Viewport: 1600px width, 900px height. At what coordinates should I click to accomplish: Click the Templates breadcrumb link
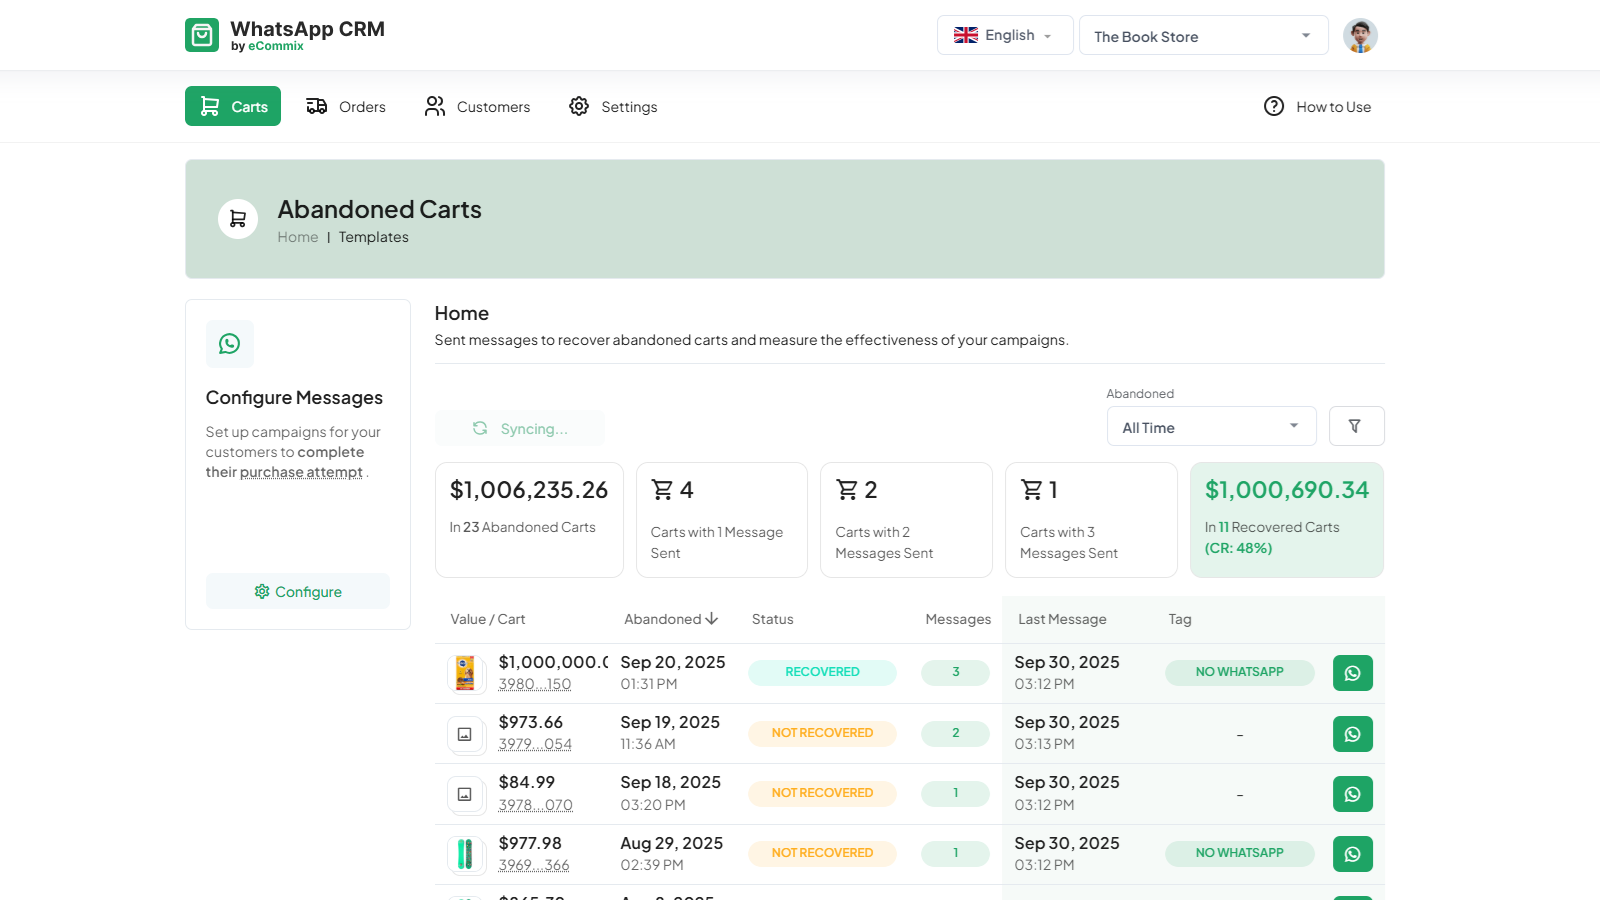click(x=373, y=237)
